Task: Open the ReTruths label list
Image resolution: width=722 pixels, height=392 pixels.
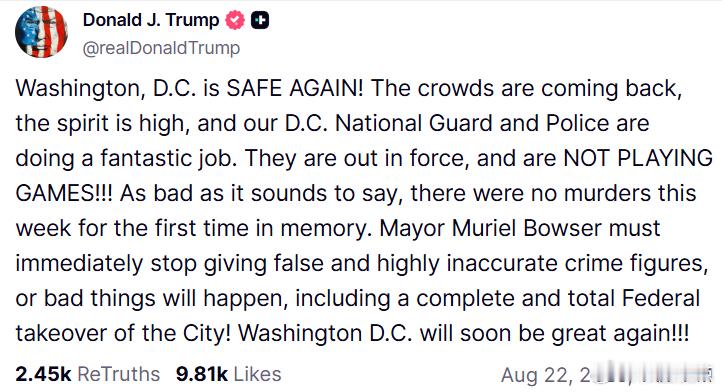Action: [x=119, y=374]
